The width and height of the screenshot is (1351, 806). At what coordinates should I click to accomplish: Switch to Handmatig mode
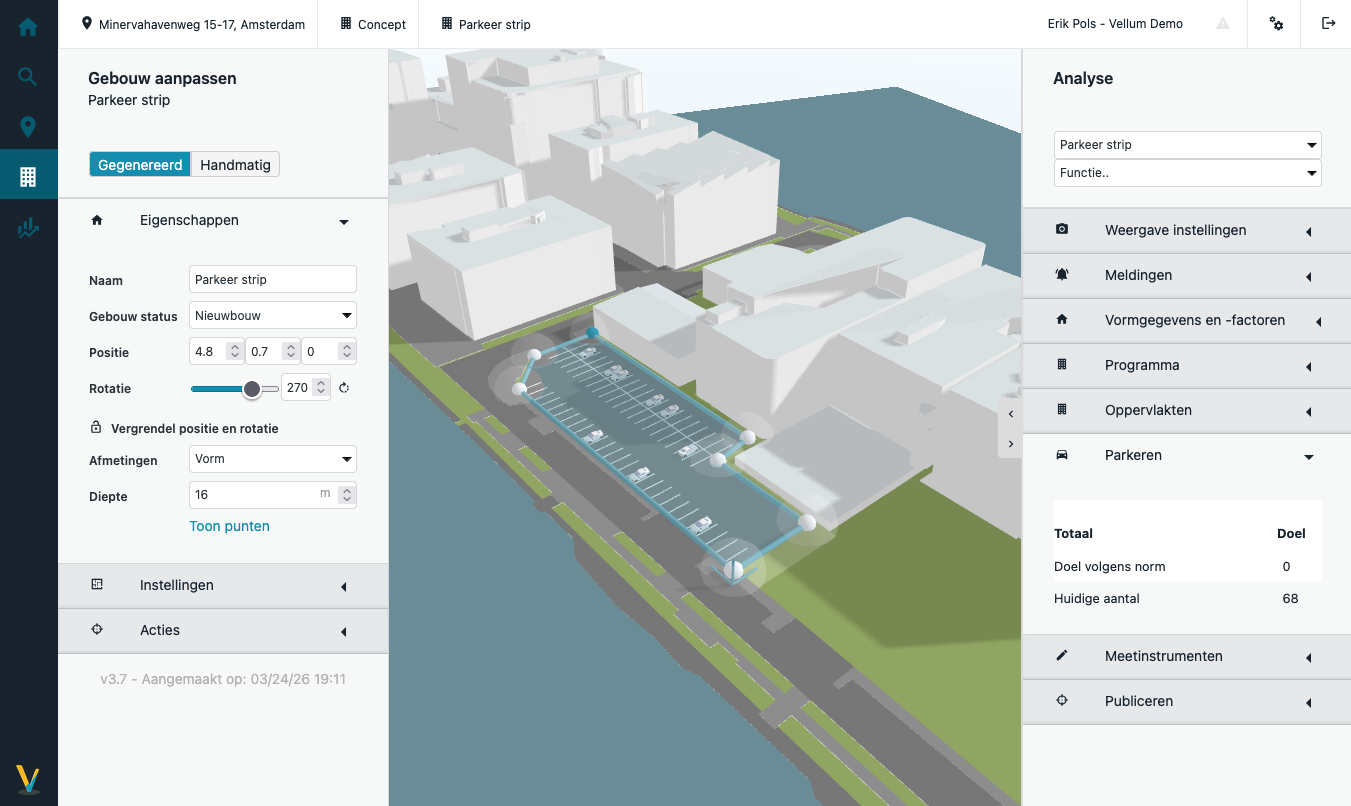pyautogui.click(x=235, y=165)
